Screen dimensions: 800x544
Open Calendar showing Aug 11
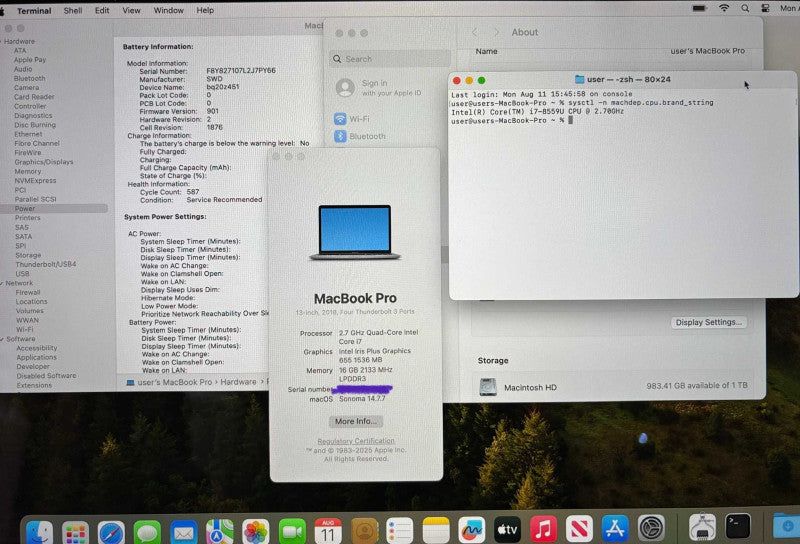(x=328, y=532)
